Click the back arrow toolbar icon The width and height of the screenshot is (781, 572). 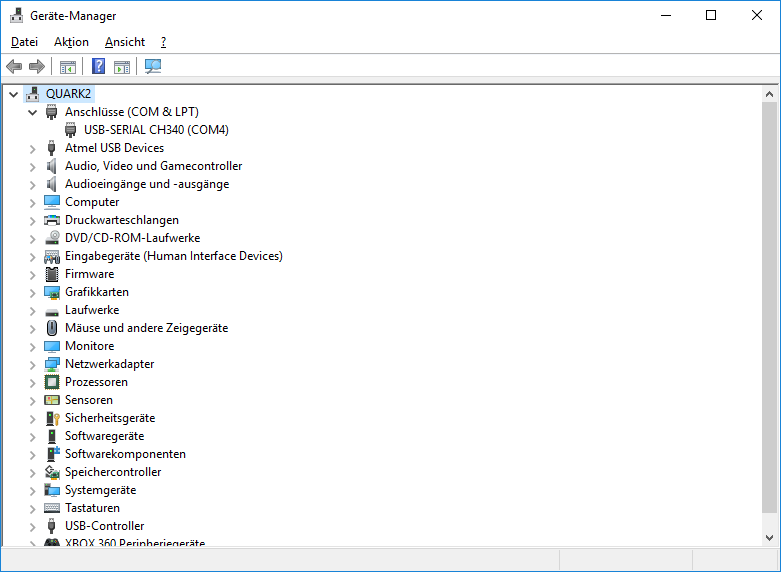[14, 67]
